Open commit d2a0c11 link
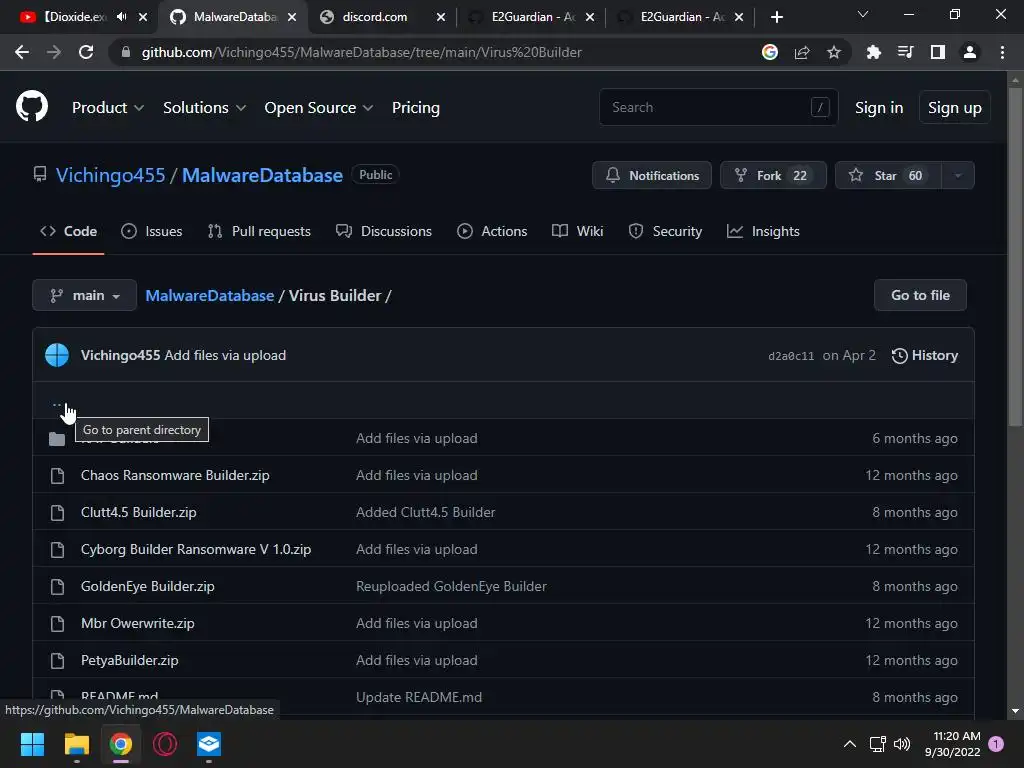 click(791, 356)
